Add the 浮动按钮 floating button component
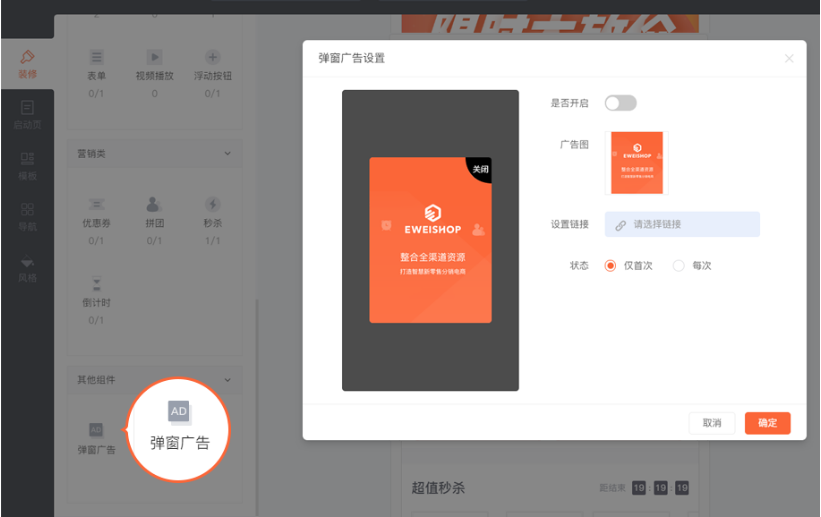Screen dimensions: 821x517 (213, 73)
